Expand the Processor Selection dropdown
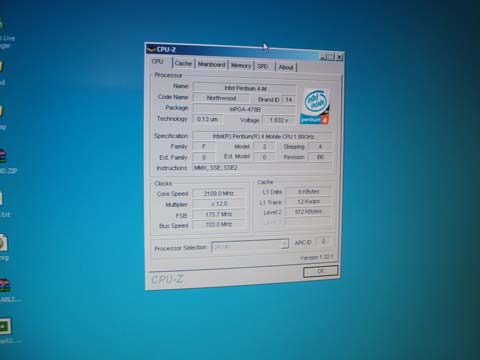 (250, 246)
